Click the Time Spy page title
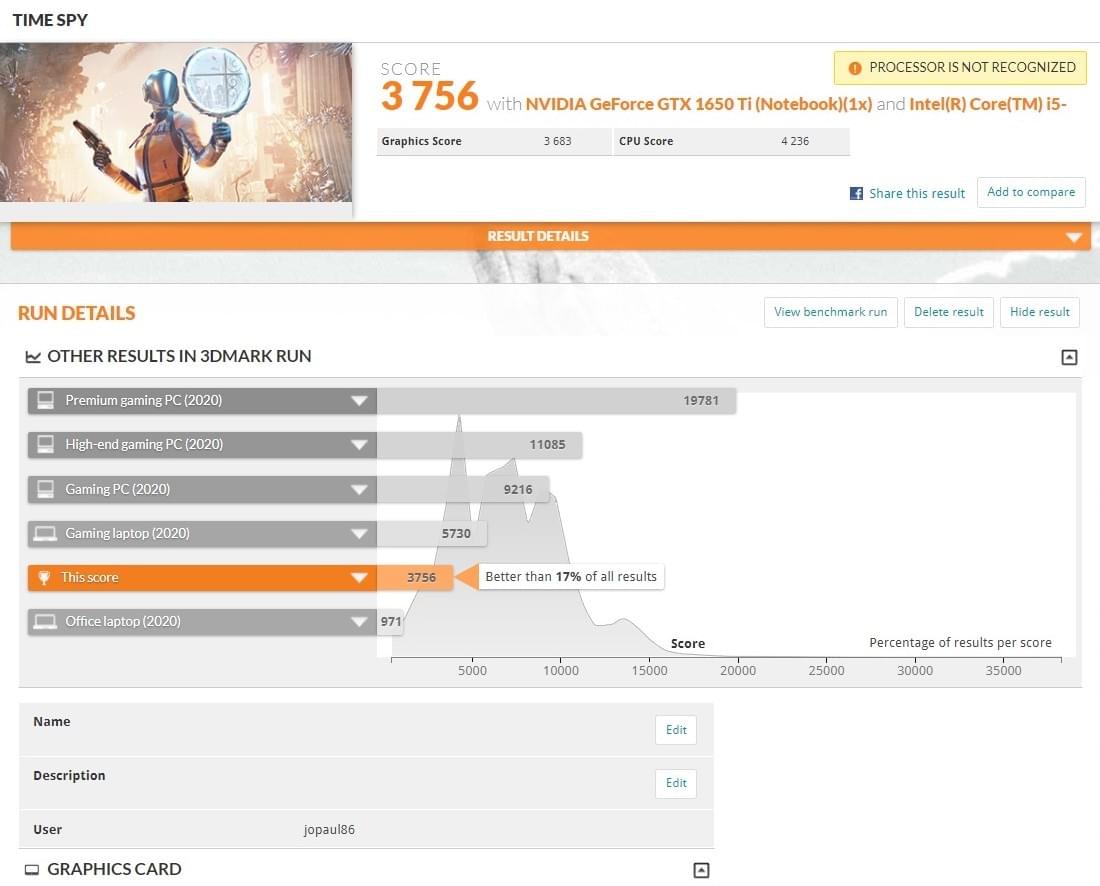Screen dimensions: 1100x886 pos(50,20)
